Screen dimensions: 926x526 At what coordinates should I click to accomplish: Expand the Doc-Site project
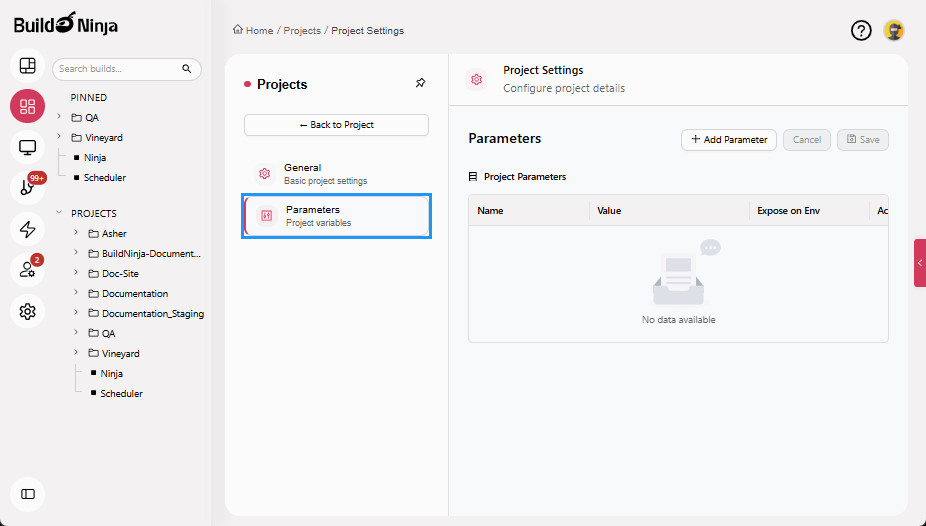click(x=76, y=273)
